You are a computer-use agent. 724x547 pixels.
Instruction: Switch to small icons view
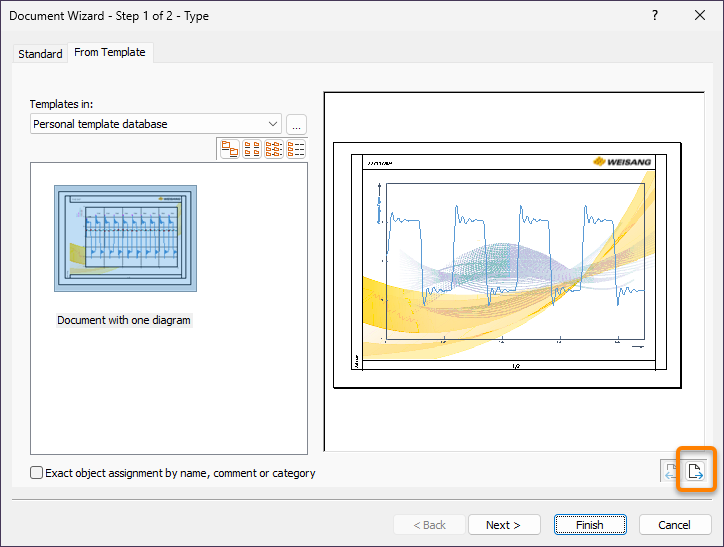(252, 149)
